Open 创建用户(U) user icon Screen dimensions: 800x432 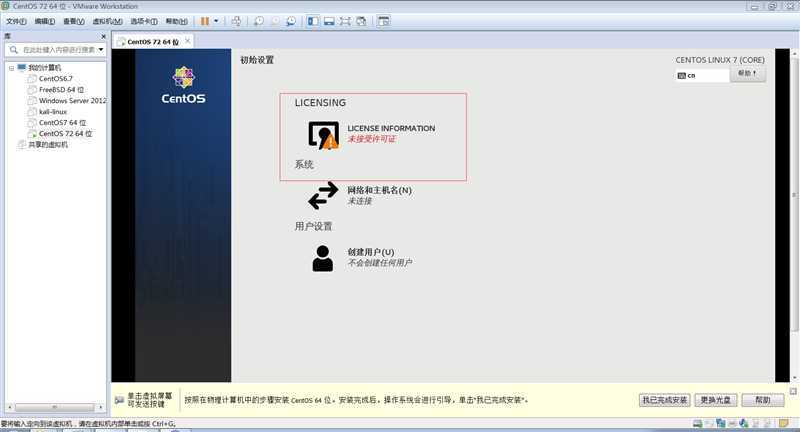[x=322, y=259]
